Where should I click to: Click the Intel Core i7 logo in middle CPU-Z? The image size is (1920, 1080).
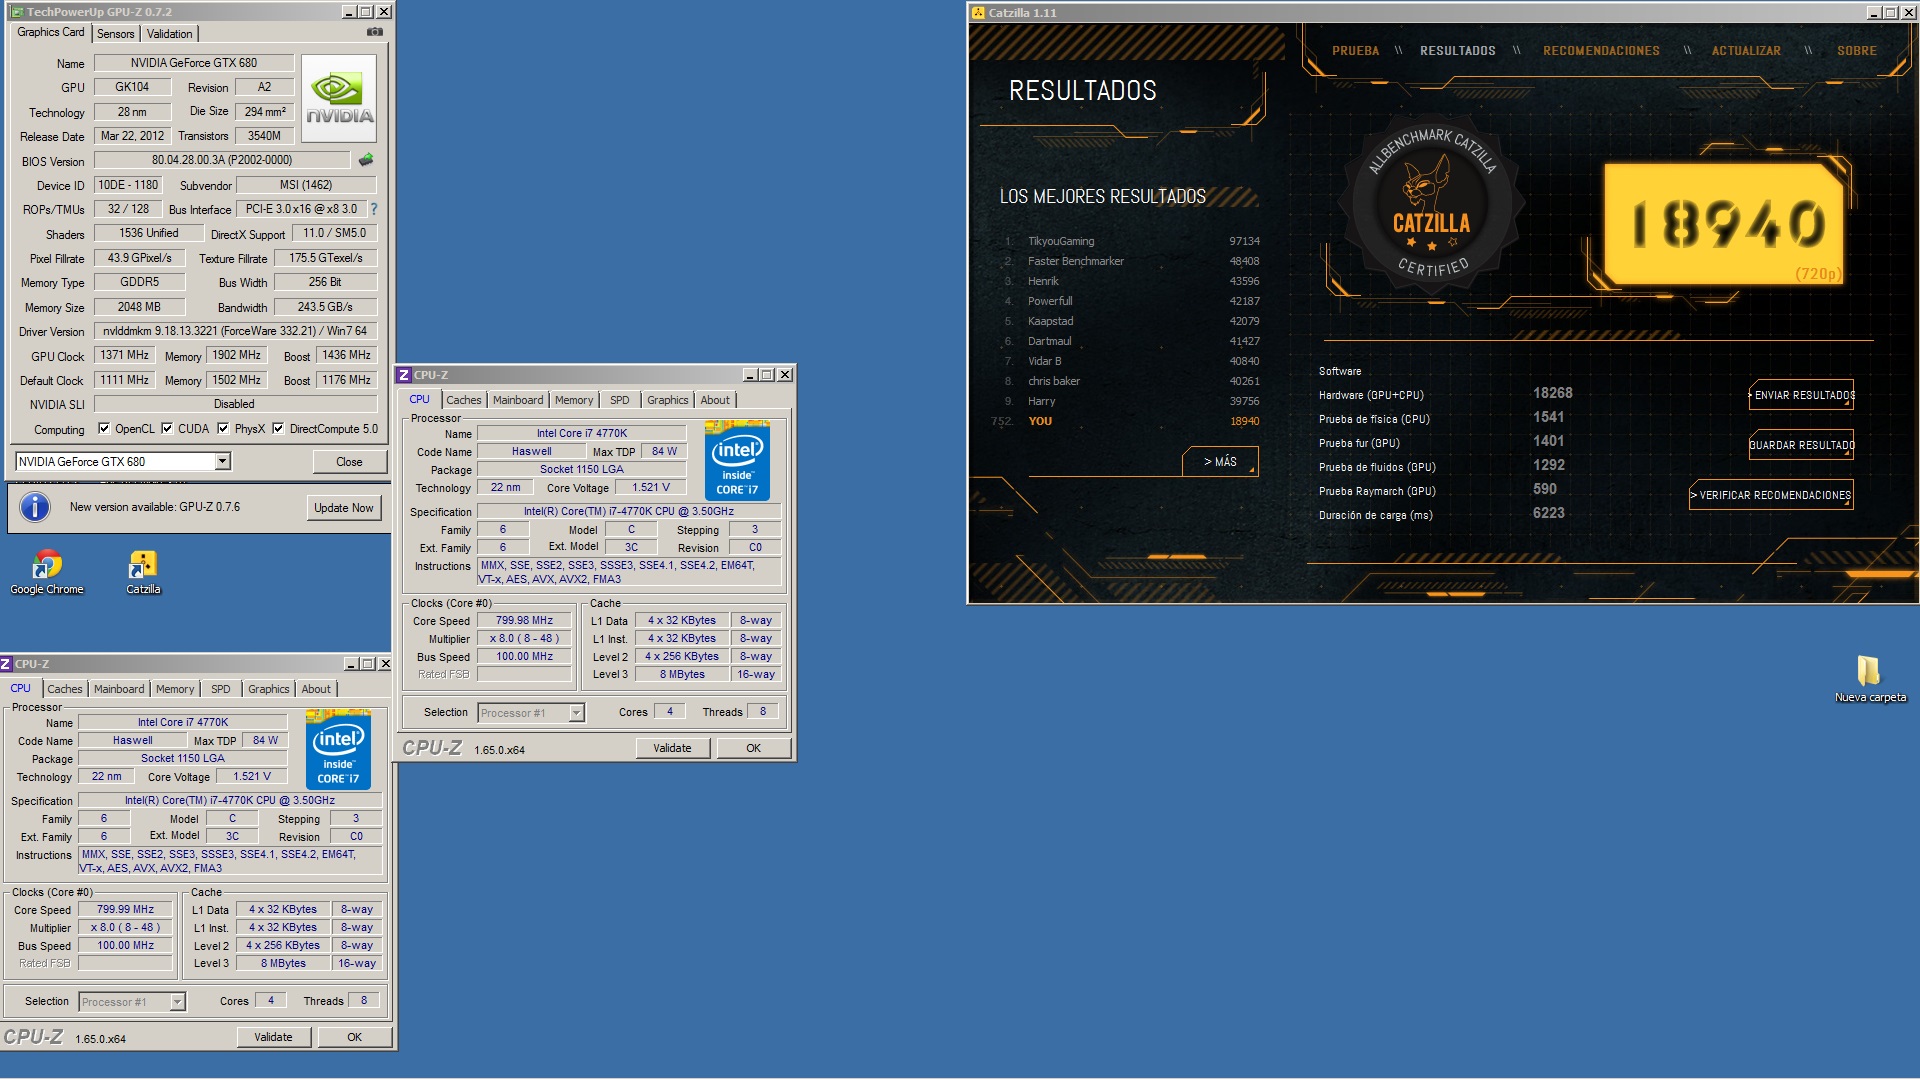click(737, 460)
